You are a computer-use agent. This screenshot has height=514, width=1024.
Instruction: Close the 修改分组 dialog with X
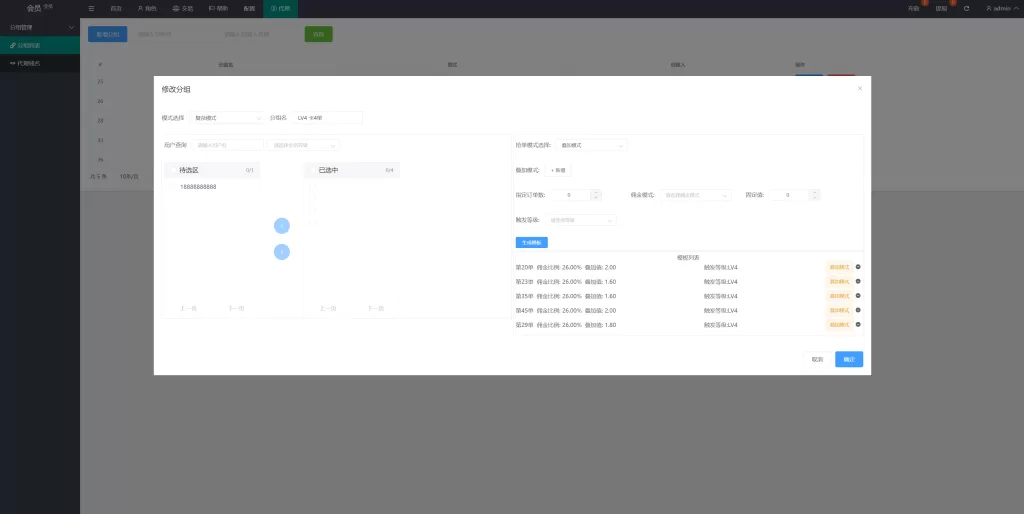click(x=859, y=89)
